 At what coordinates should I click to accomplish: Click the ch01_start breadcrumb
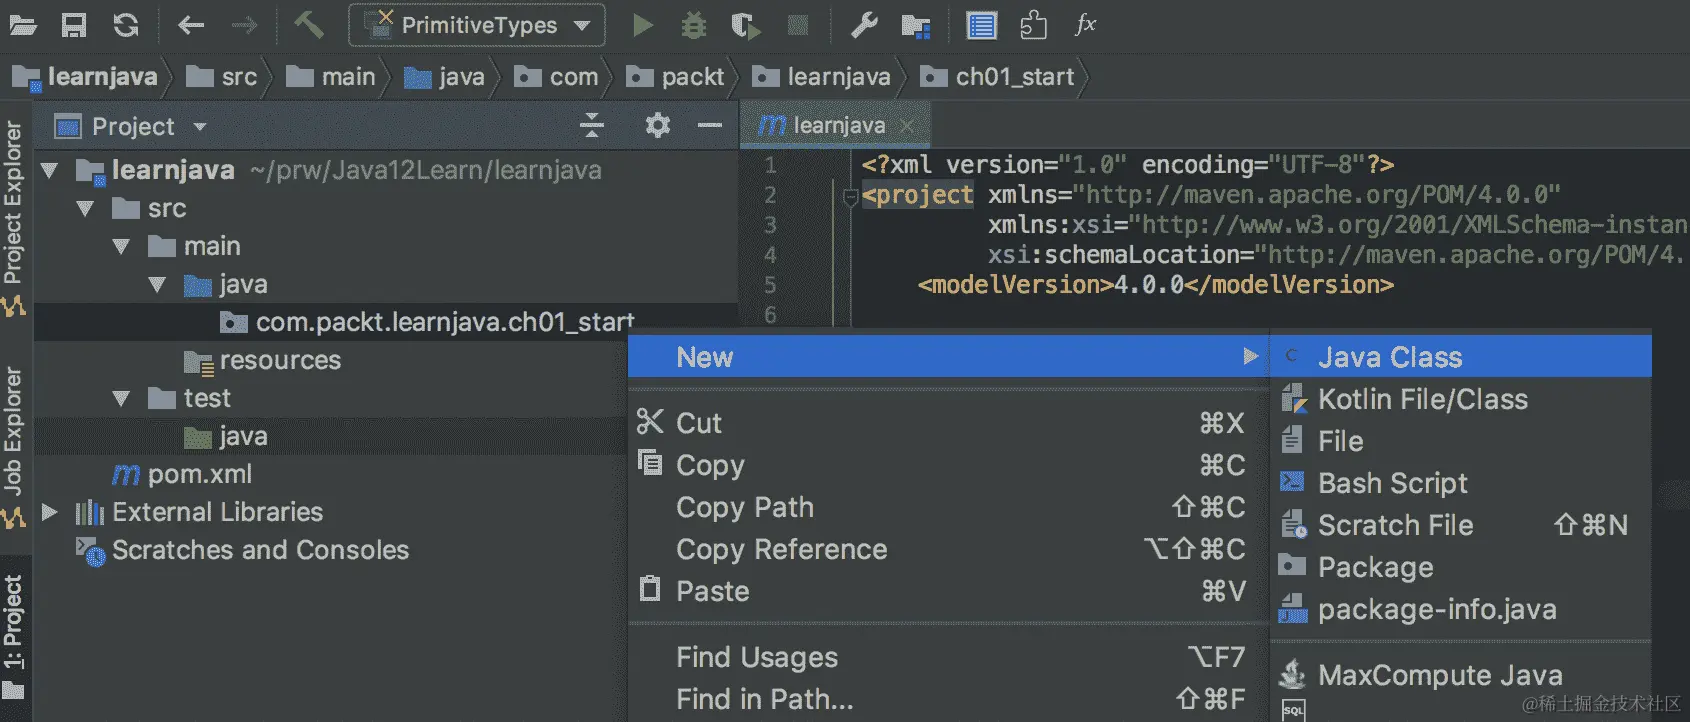(x=997, y=77)
